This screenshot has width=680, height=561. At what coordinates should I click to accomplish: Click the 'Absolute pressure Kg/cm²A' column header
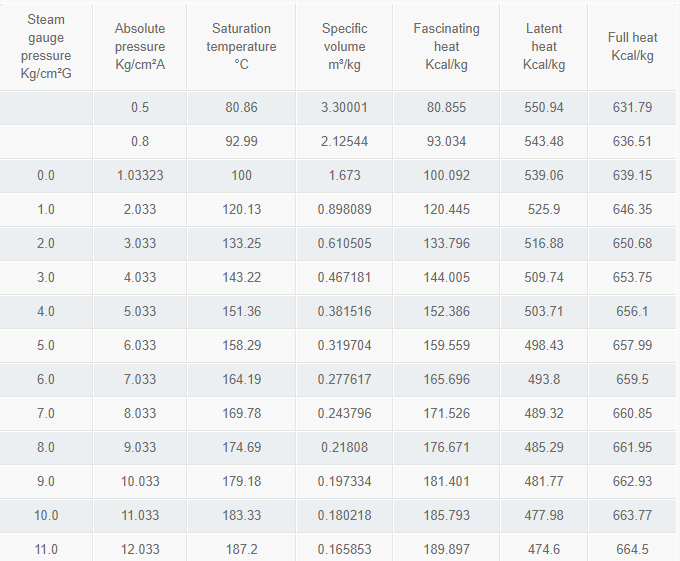pyautogui.click(x=140, y=47)
